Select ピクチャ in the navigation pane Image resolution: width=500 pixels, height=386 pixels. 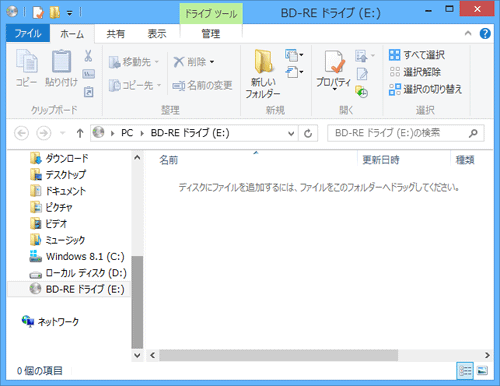click(51, 207)
